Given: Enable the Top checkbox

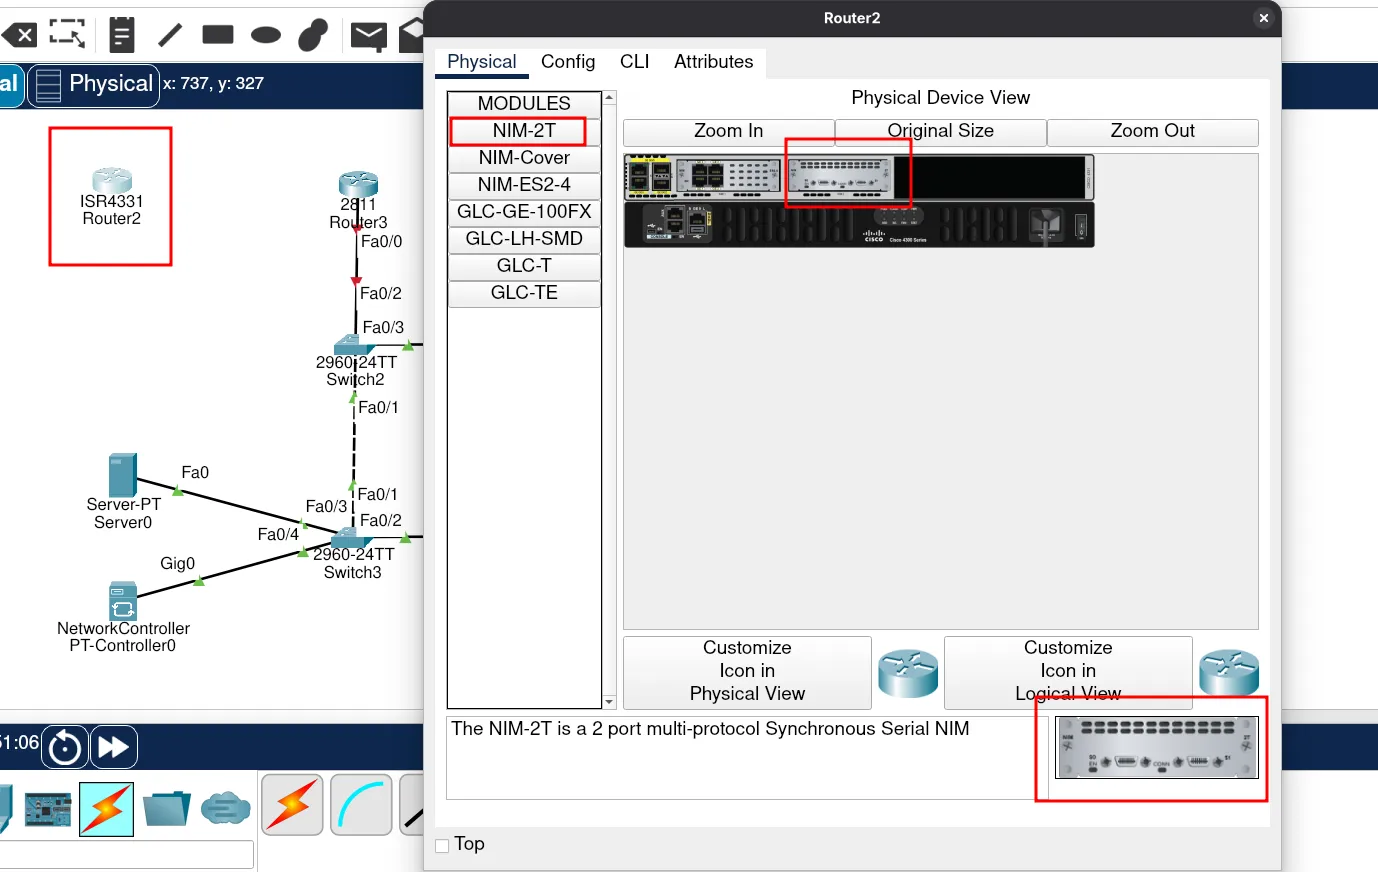Looking at the screenshot, I should 442,846.
